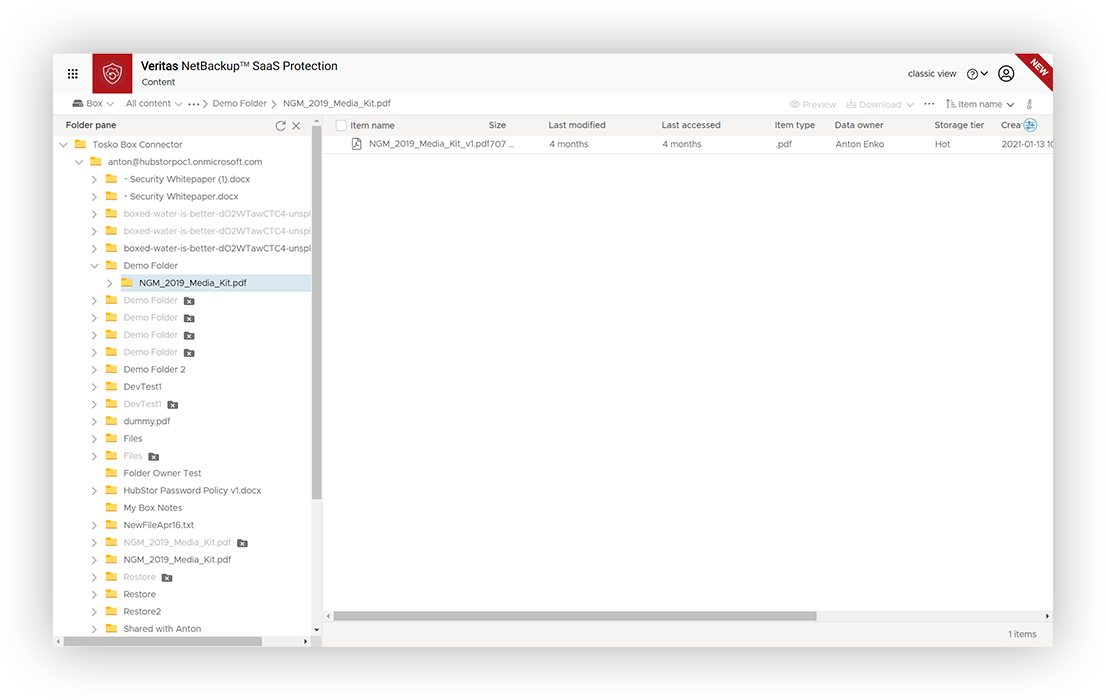Click the Download button
Screen dimensions: 1106x700
pyautogui.click(x=874, y=104)
